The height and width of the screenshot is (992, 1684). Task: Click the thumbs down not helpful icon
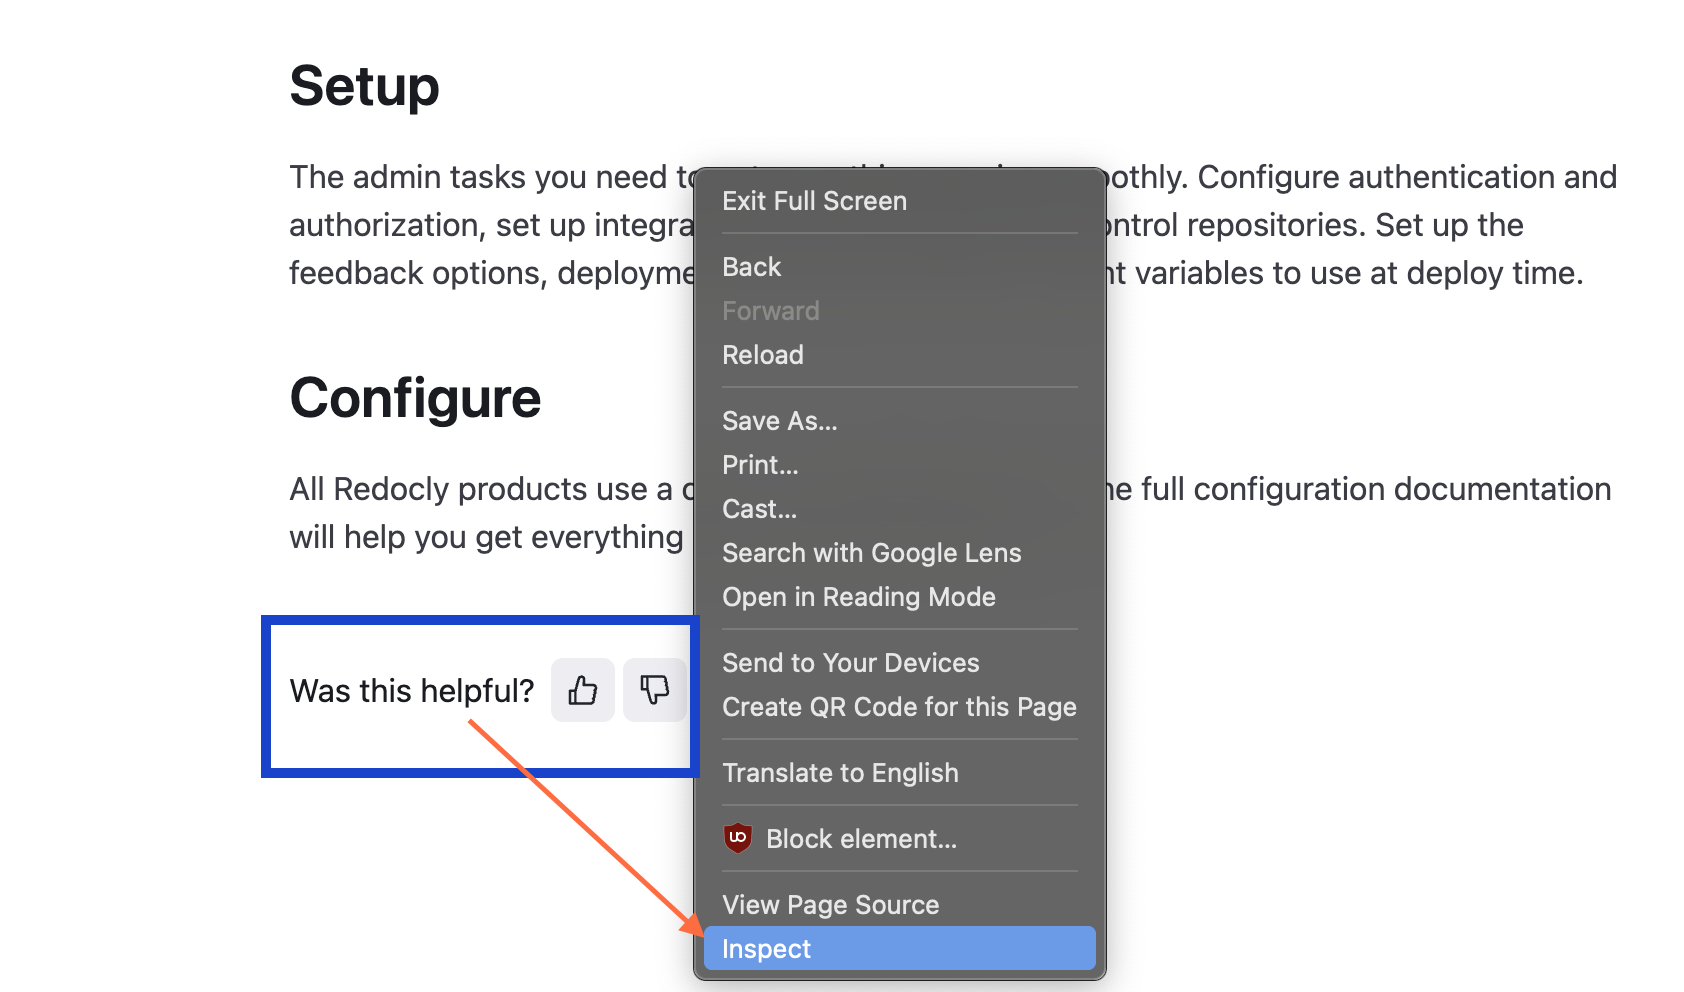(655, 690)
